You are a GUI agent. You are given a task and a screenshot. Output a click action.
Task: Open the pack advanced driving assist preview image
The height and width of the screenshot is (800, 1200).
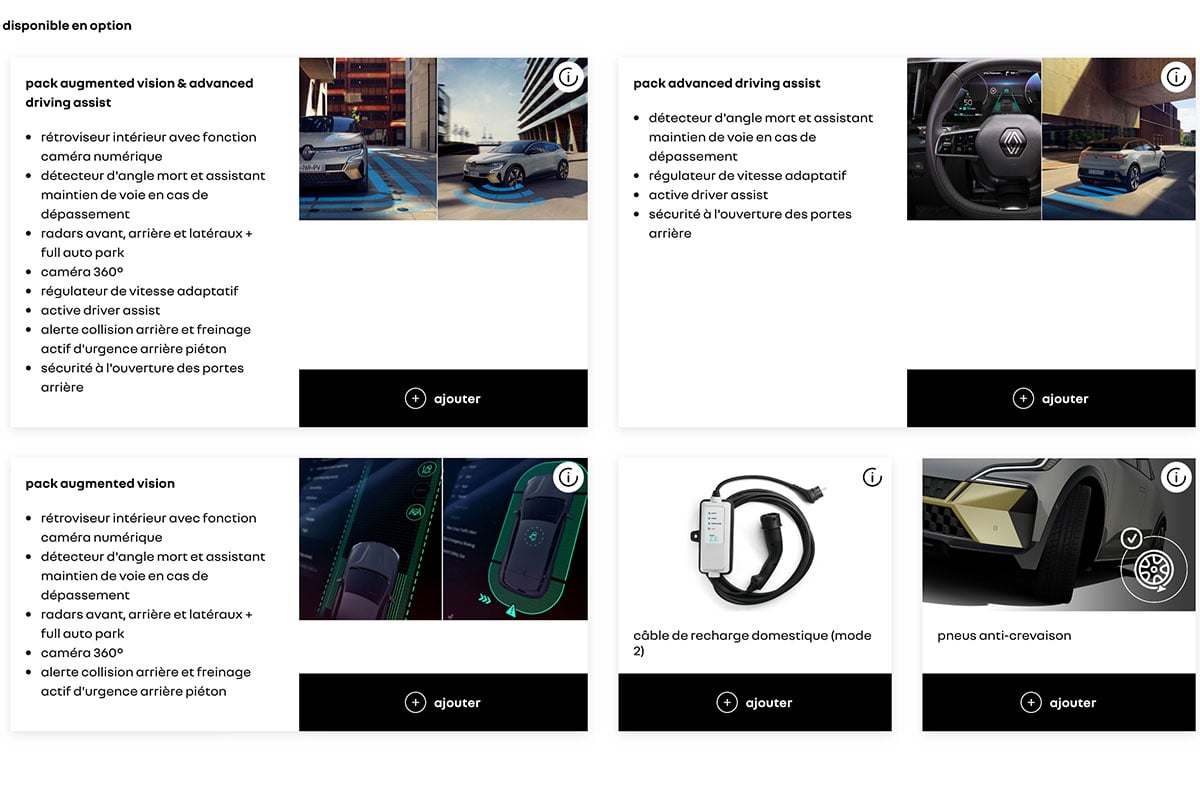click(1050, 139)
